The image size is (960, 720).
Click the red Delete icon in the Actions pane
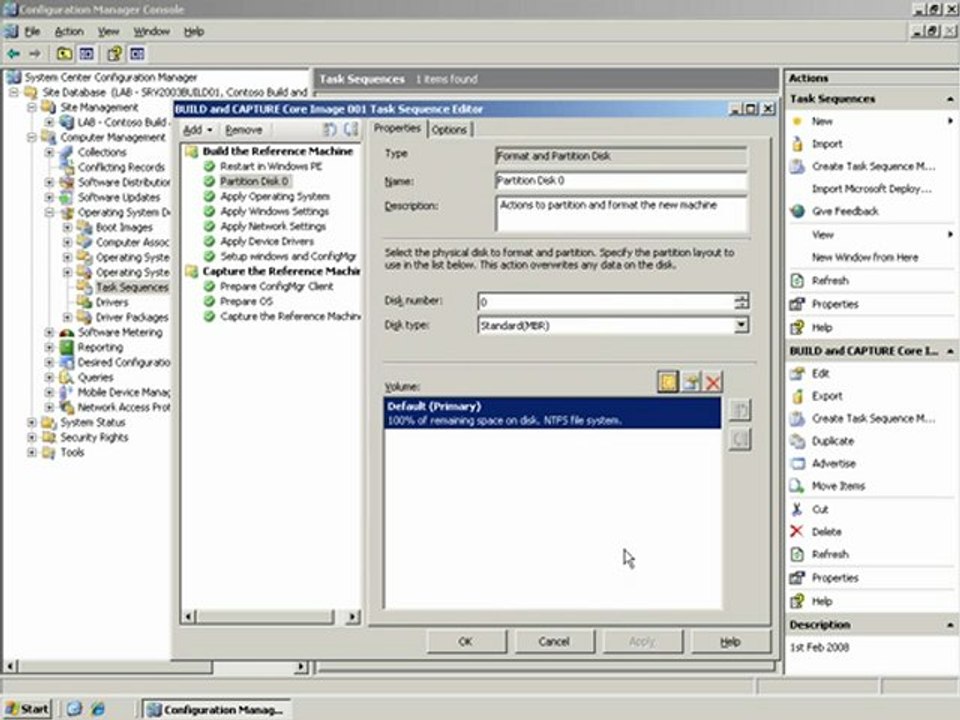coord(797,531)
